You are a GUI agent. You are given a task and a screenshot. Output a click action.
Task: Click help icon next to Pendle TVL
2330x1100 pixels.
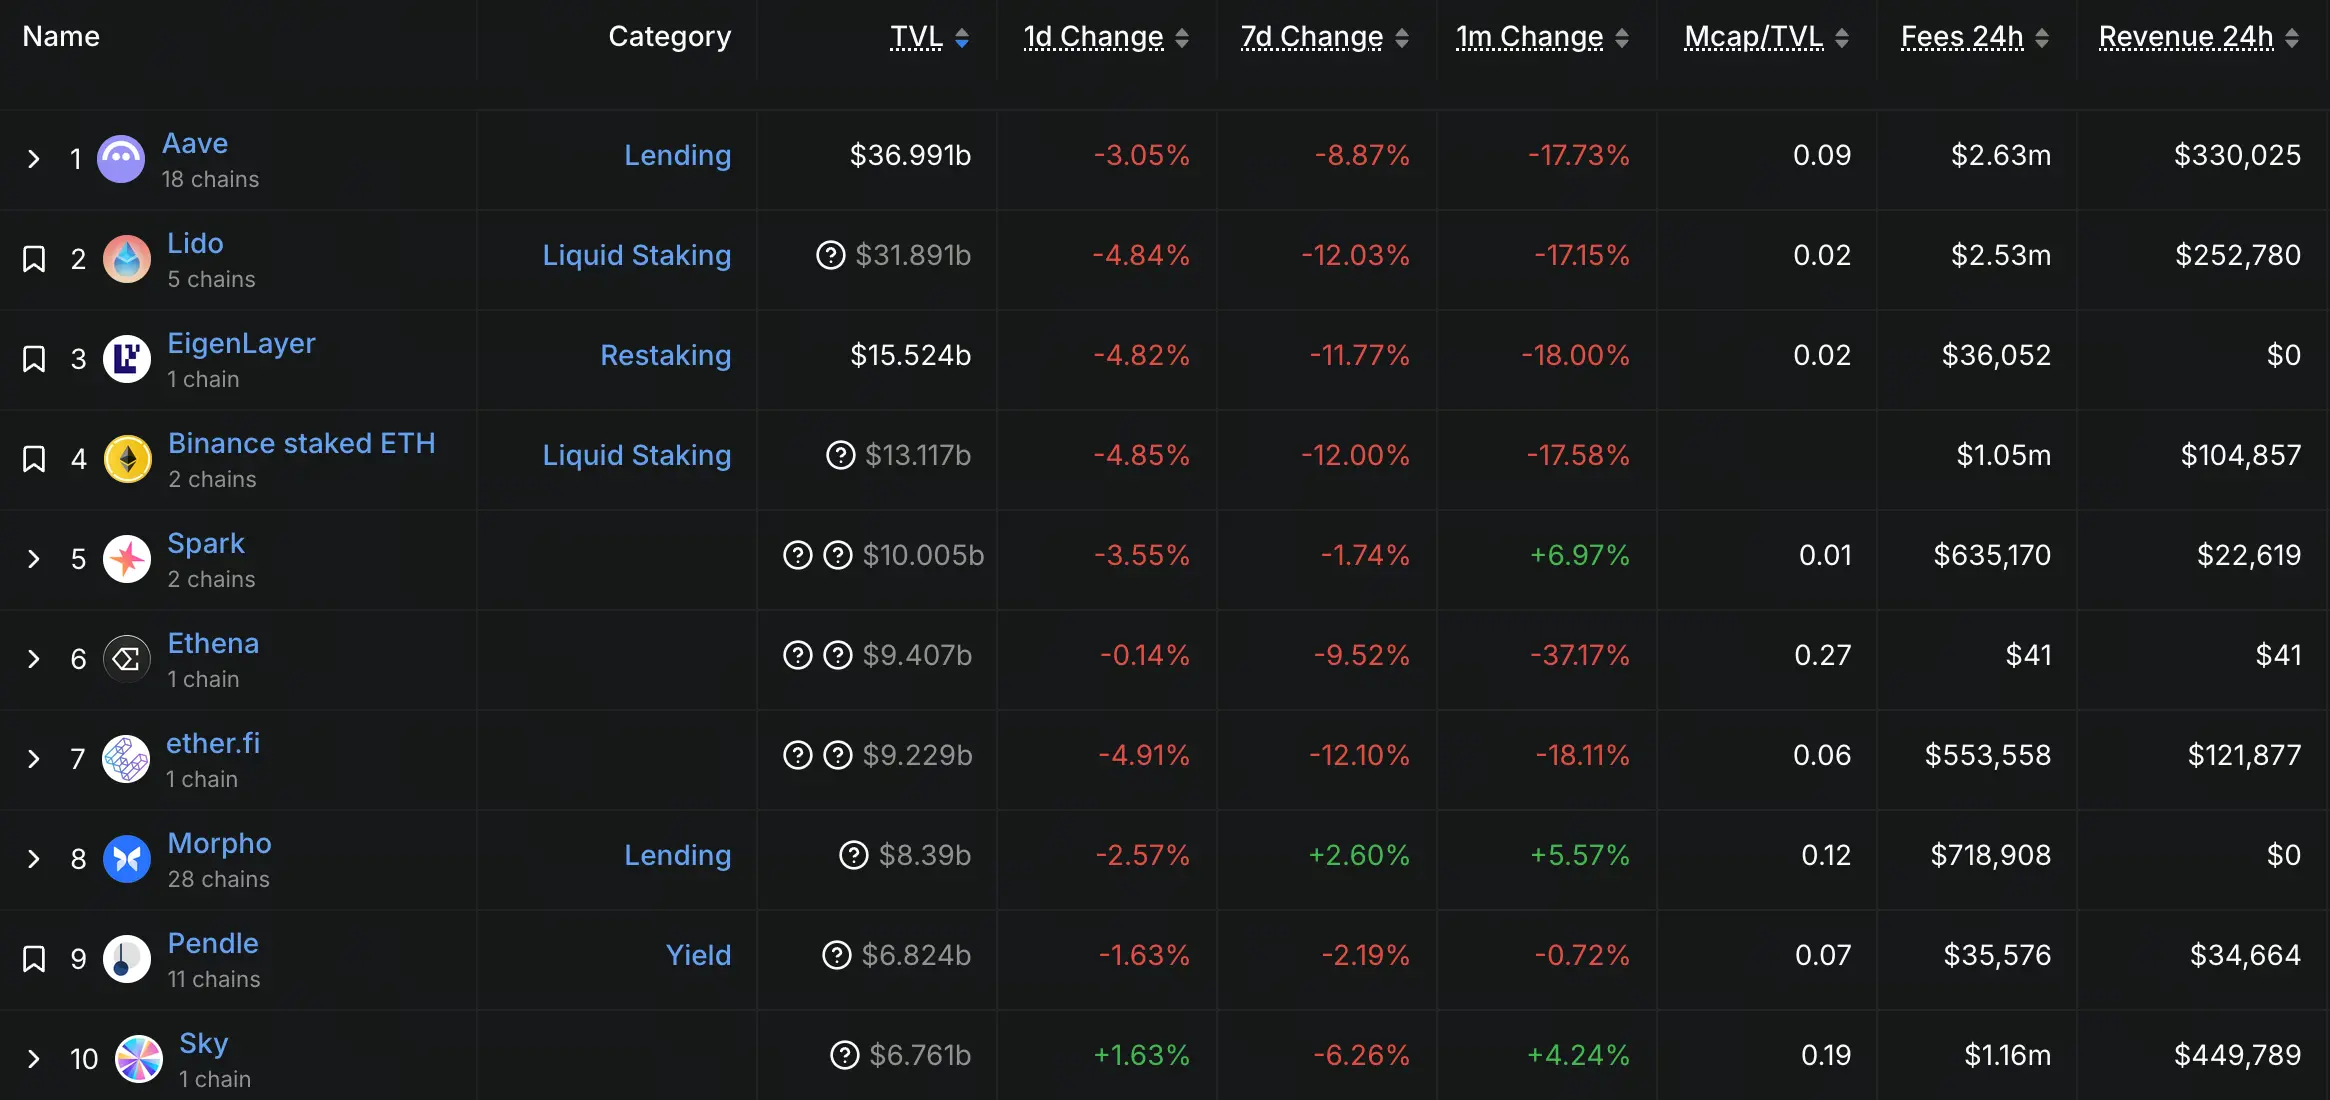click(x=836, y=956)
